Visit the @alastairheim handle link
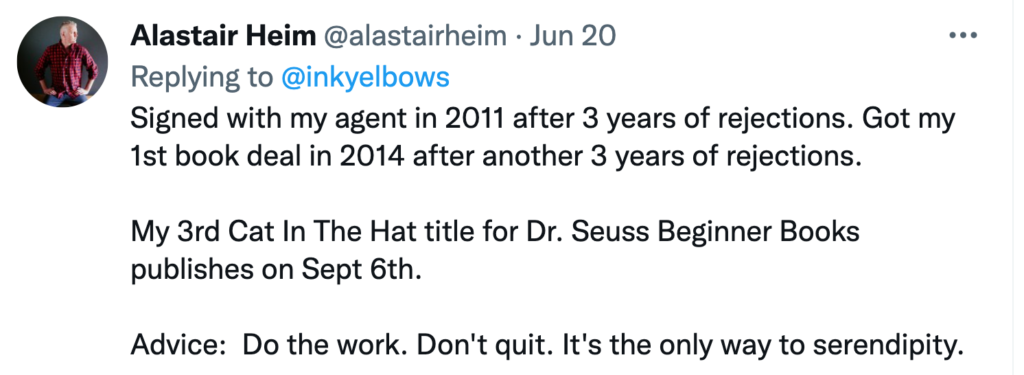 (415, 36)
